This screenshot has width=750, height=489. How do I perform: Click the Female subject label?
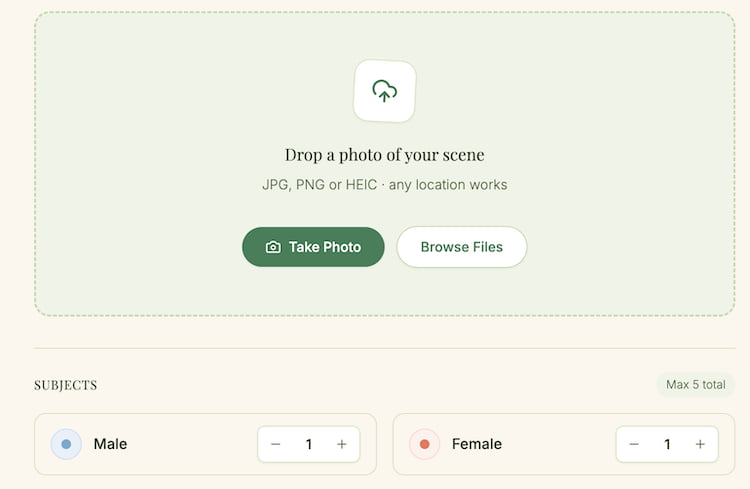pyautogui.click(x=477, y=444)
